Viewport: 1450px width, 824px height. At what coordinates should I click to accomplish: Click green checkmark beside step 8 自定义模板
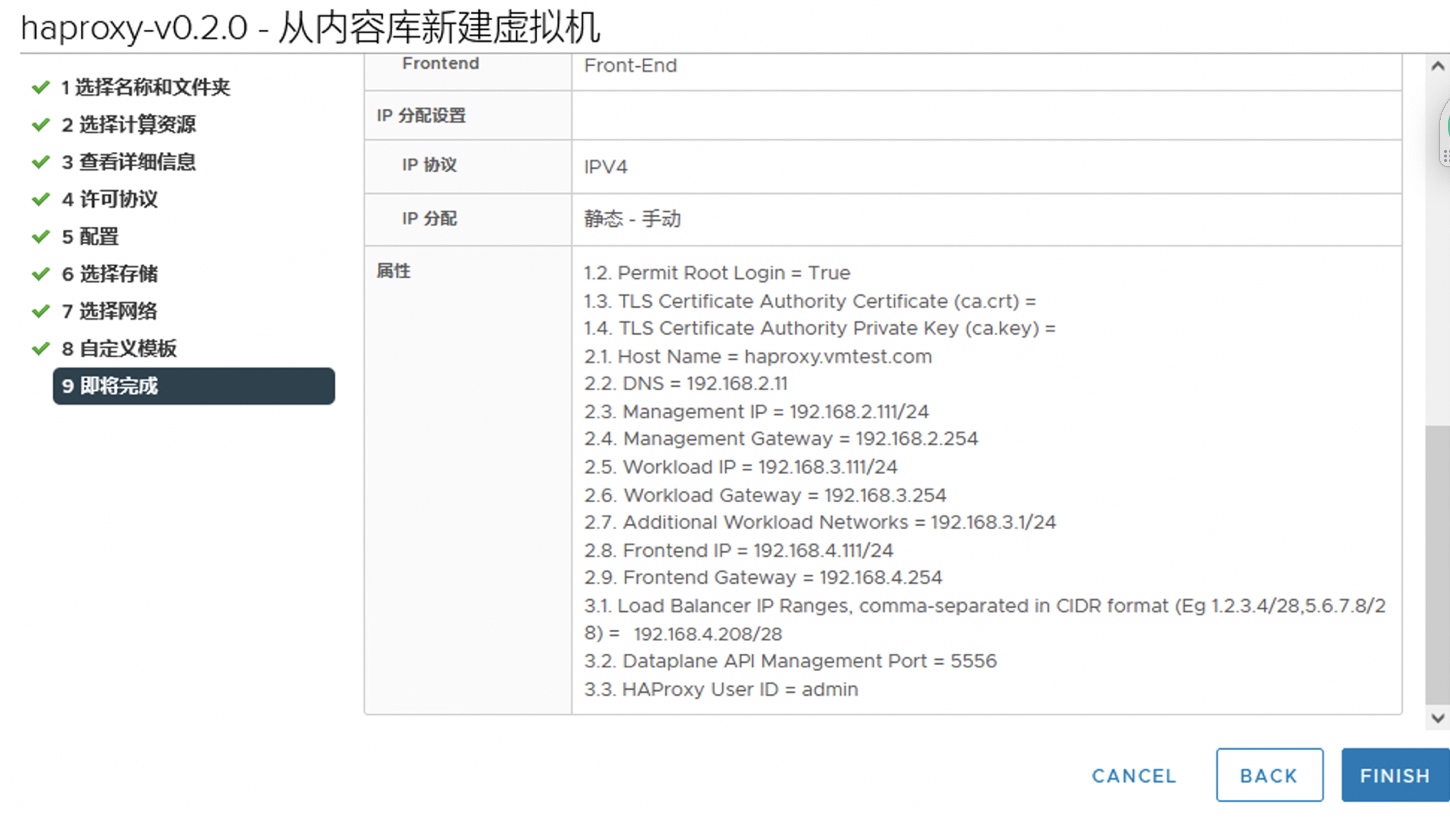pos(41,349)
